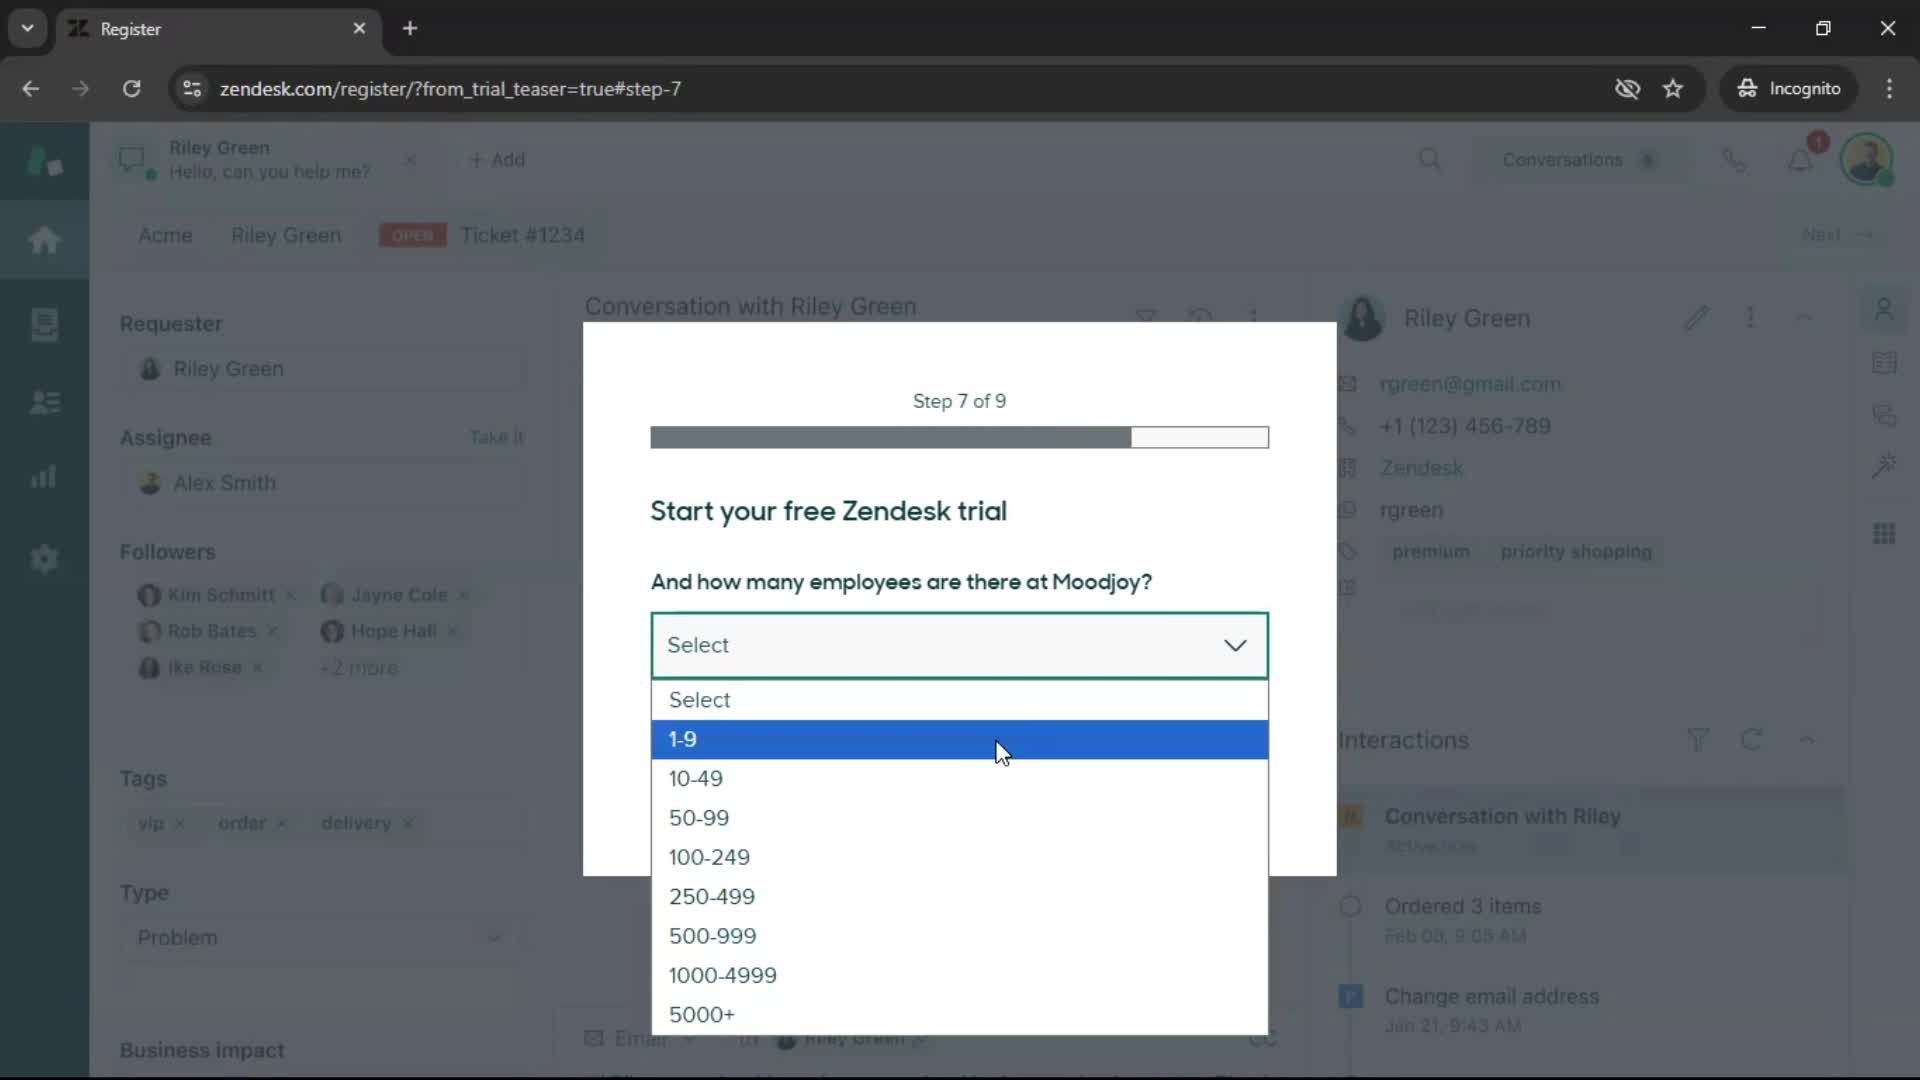The height and width of the screenshot is (1080, 1920).
Task: Click the Add tab button
Action: (x=497, y=160)
